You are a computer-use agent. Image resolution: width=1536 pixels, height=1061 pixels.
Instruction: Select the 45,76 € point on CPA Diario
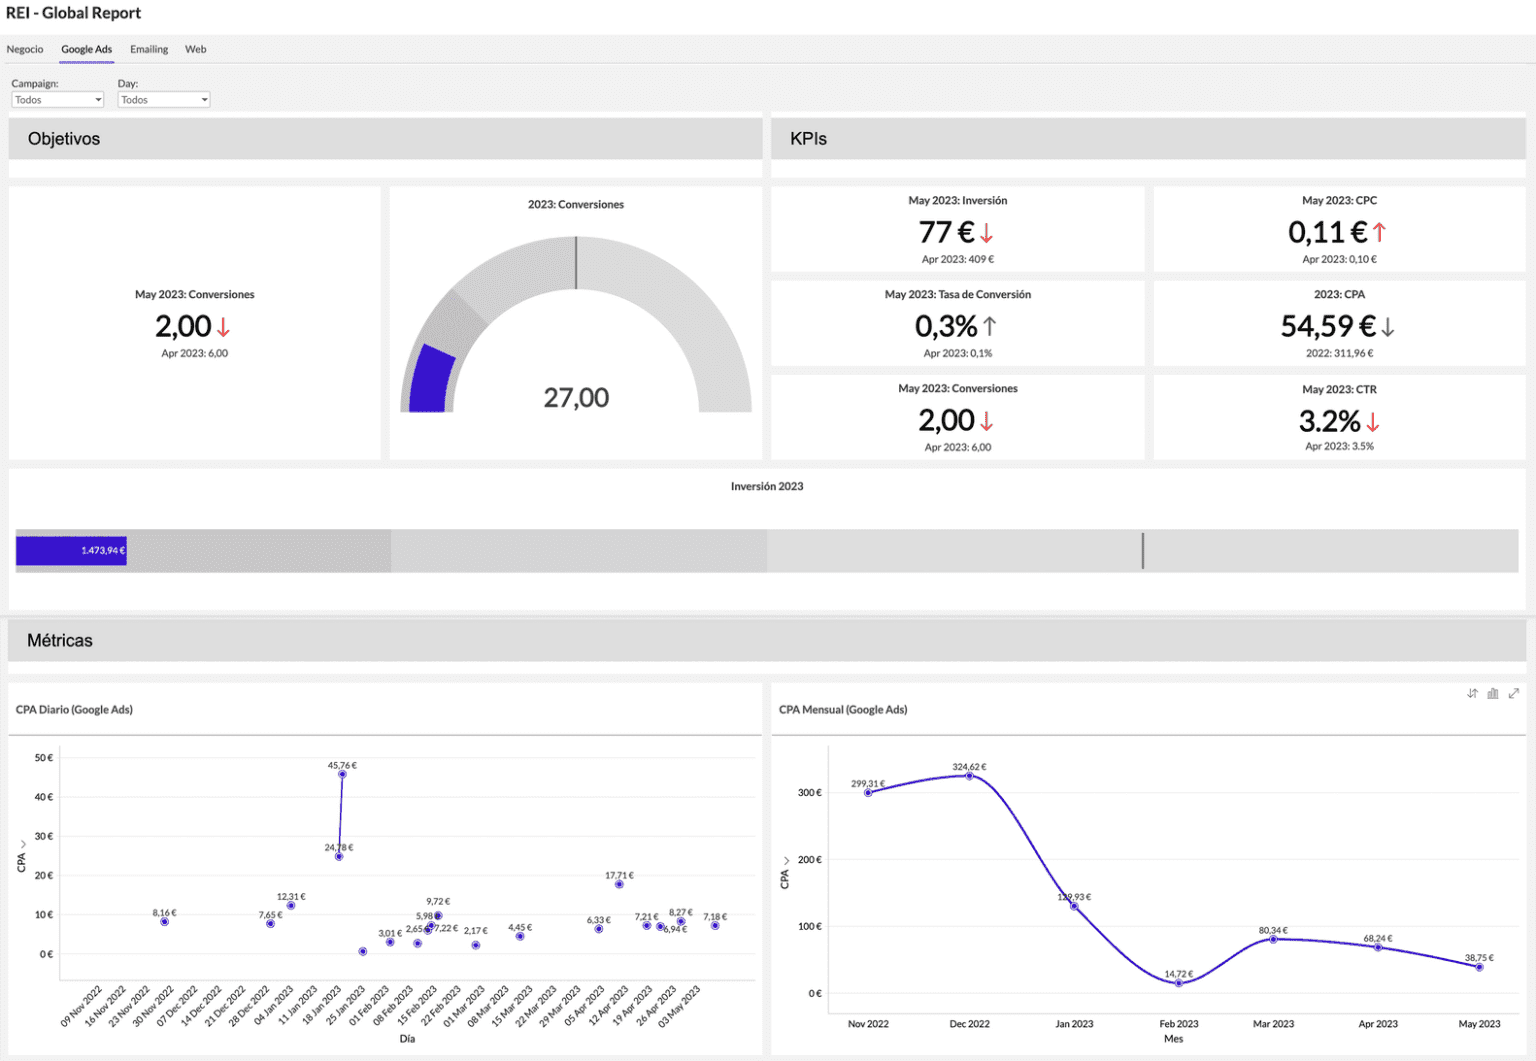pos(341,772)
